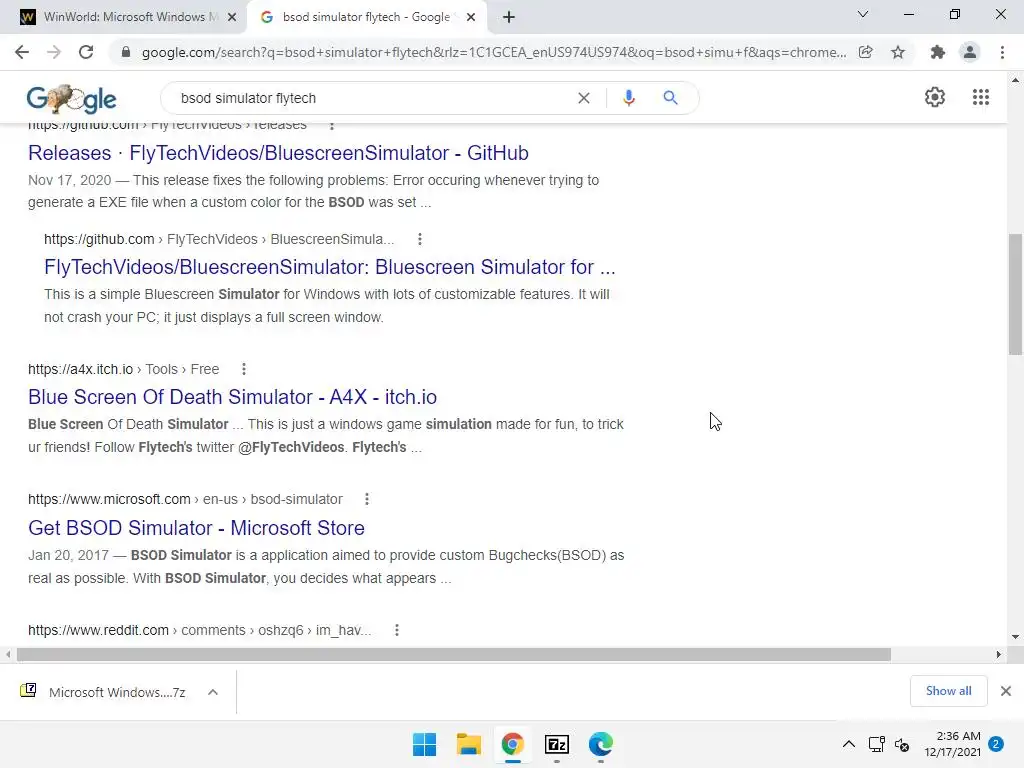
Task: Open Releases FlyTechVideos BluescreenSimulator GitHub result
Action: pyautogui.click(x=278, y=153)
